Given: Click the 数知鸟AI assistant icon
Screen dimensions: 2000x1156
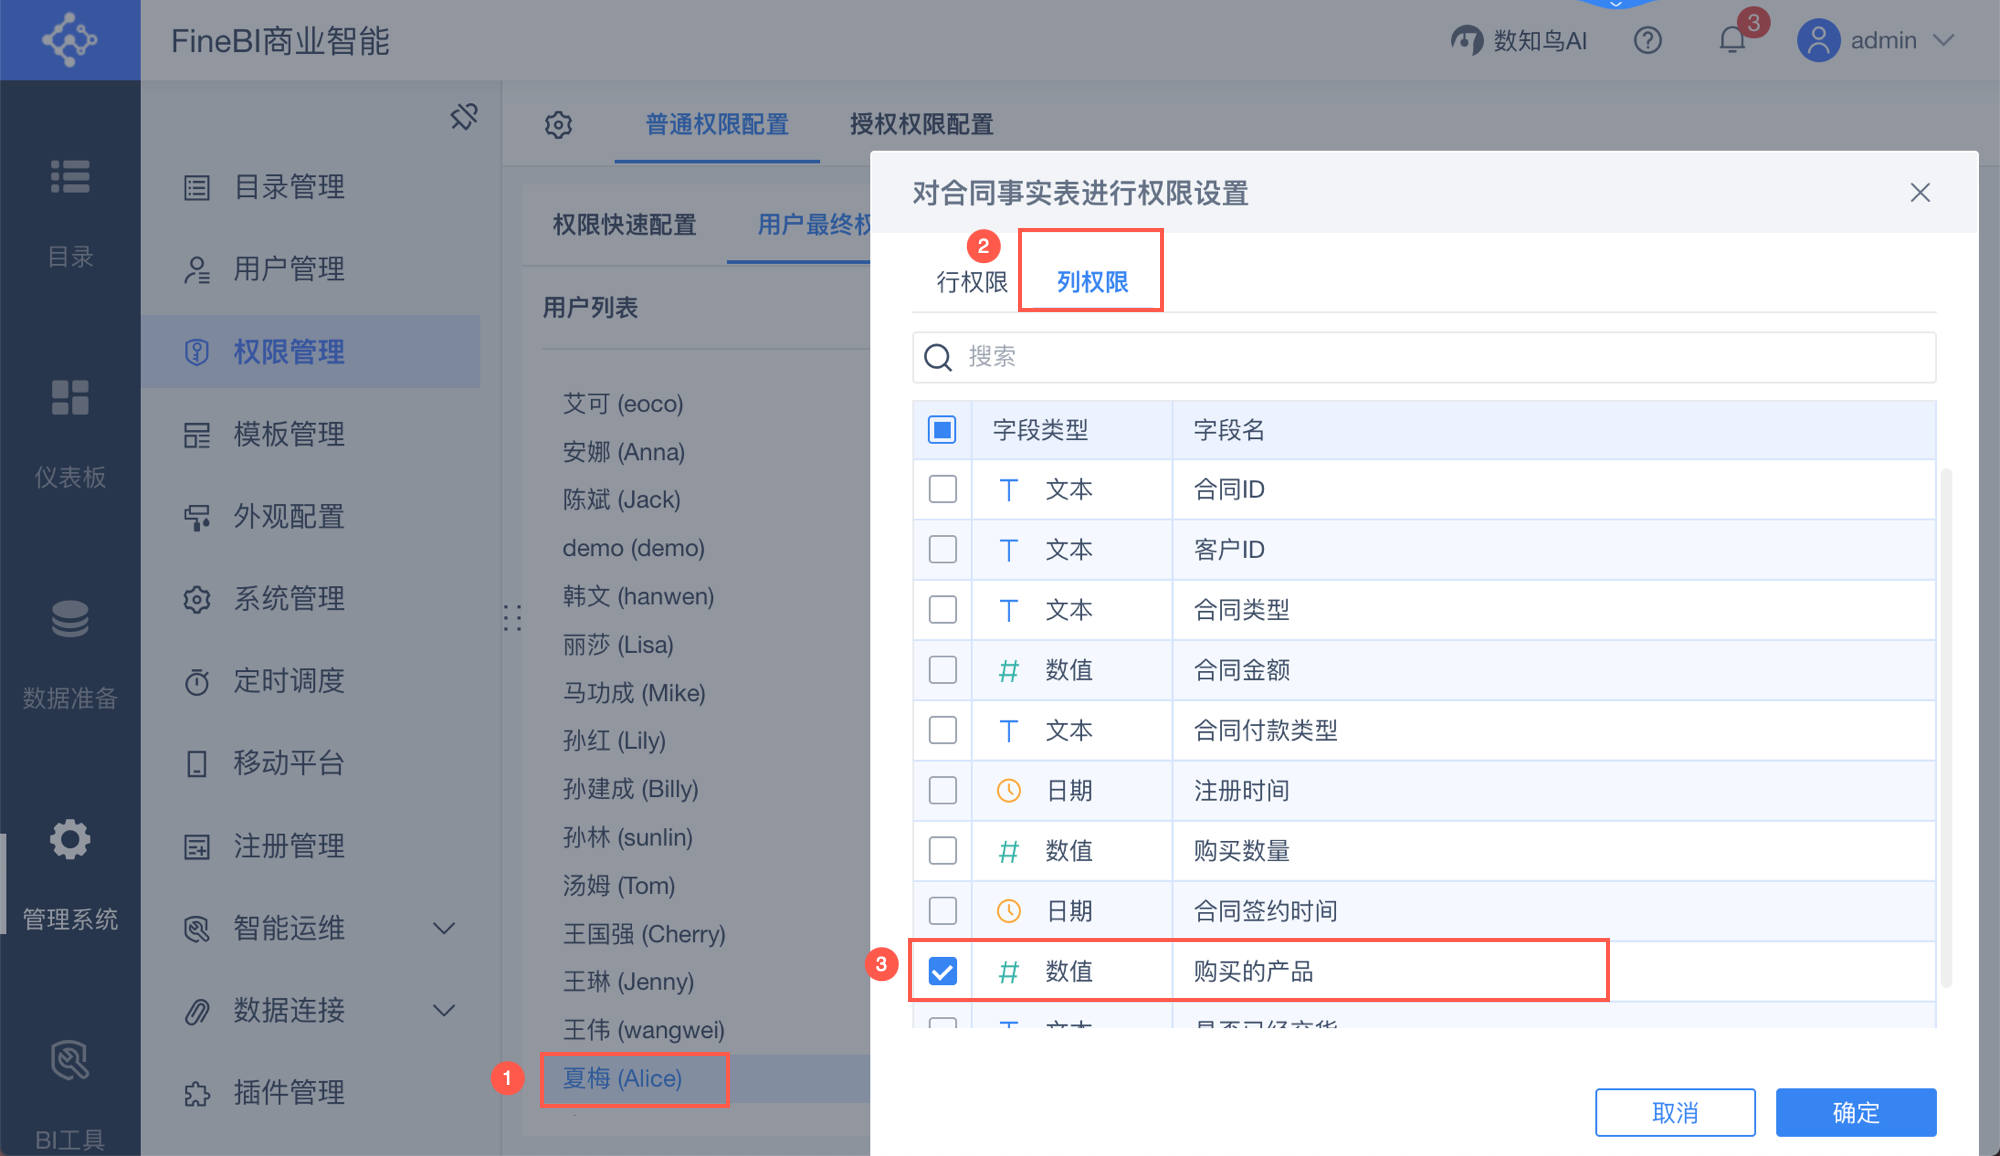Looking at the screenshot, I should coord(1467,41).
